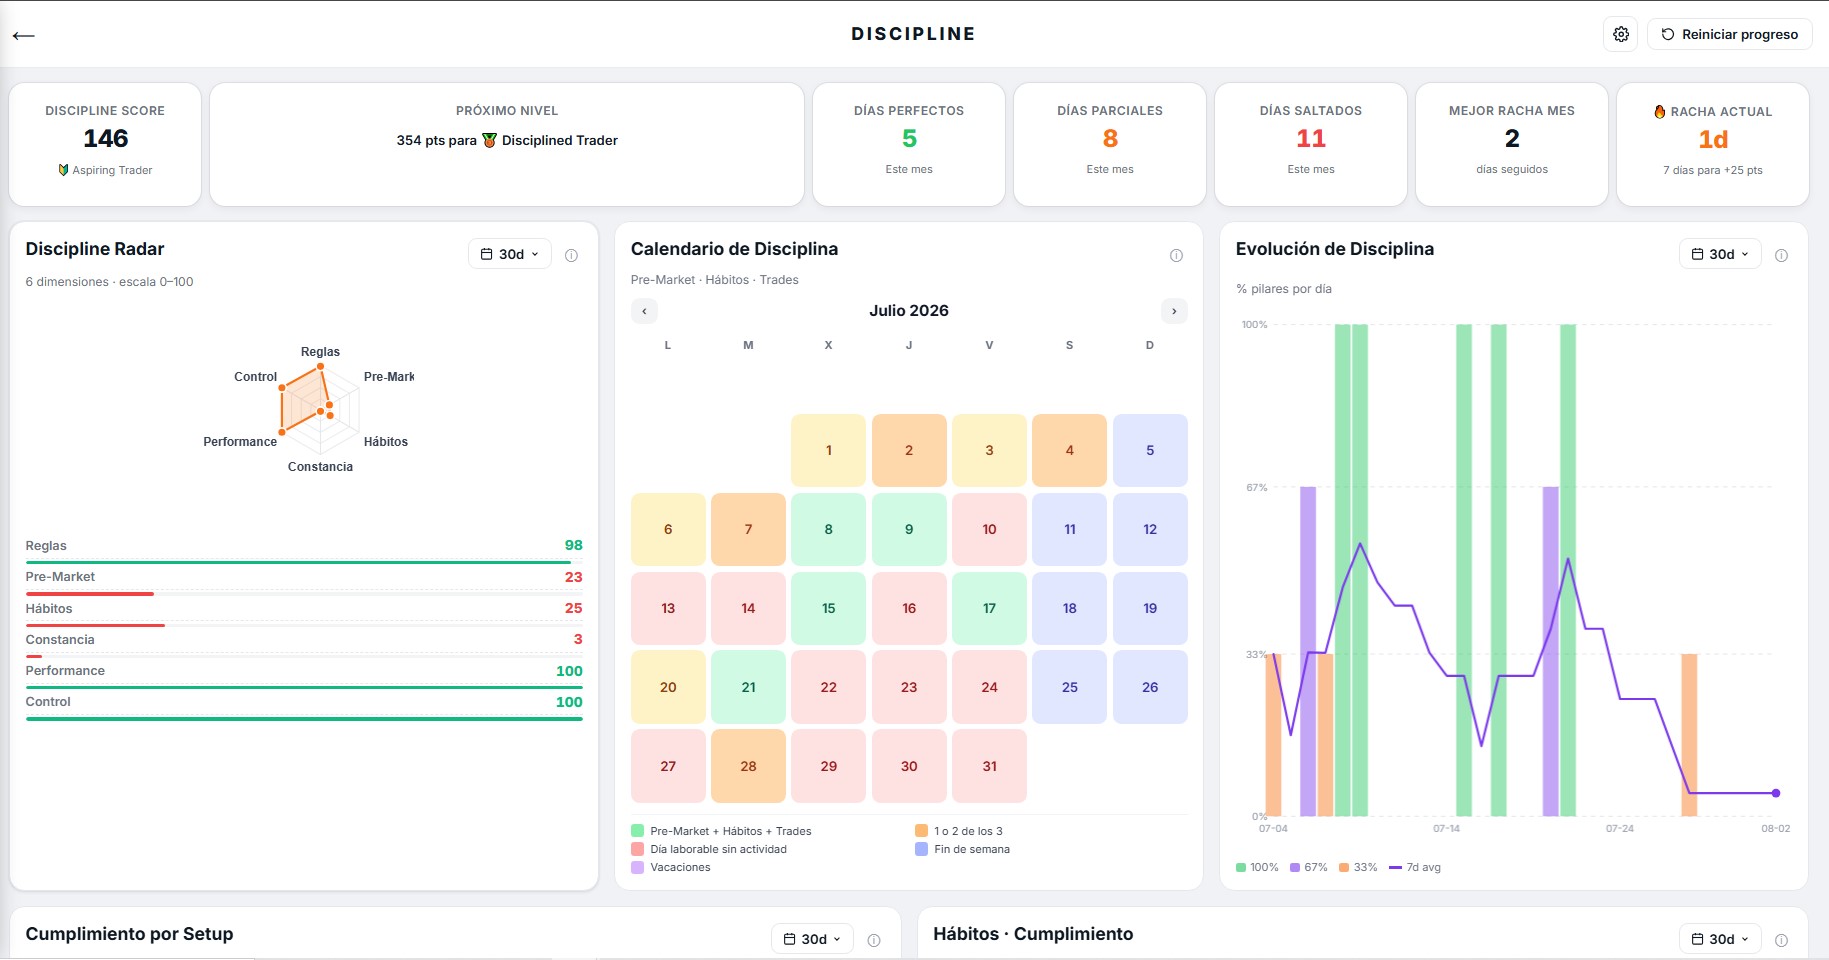Show info for Calendario de Disciplina

click(x=1177, y=255)
